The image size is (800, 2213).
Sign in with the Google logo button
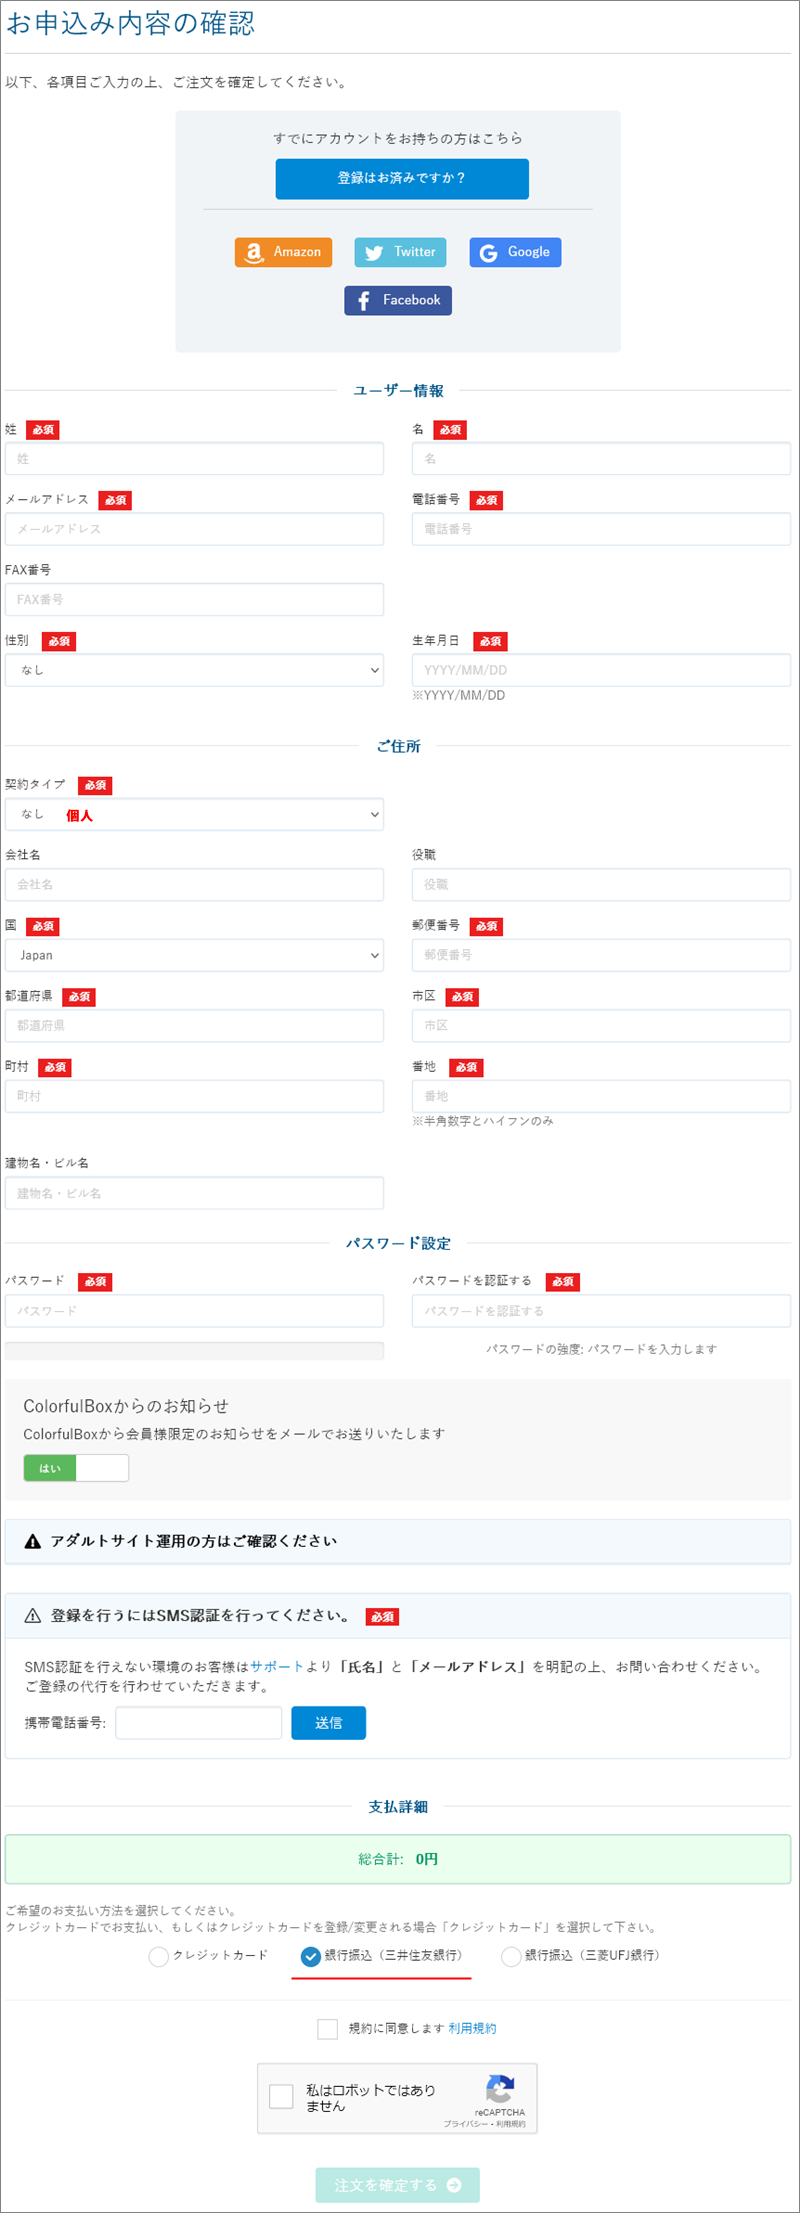tap(515, 252)
